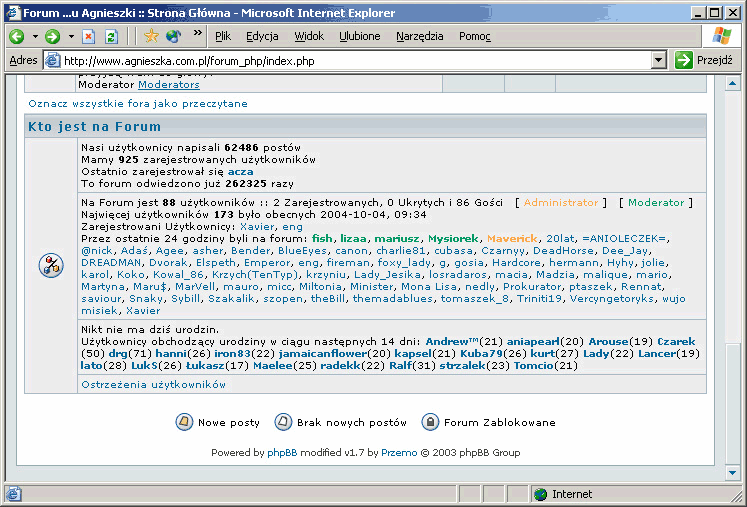Screen dimensions: 747x507
Task: Open the newest member acza profile
Action: [241, 172]
